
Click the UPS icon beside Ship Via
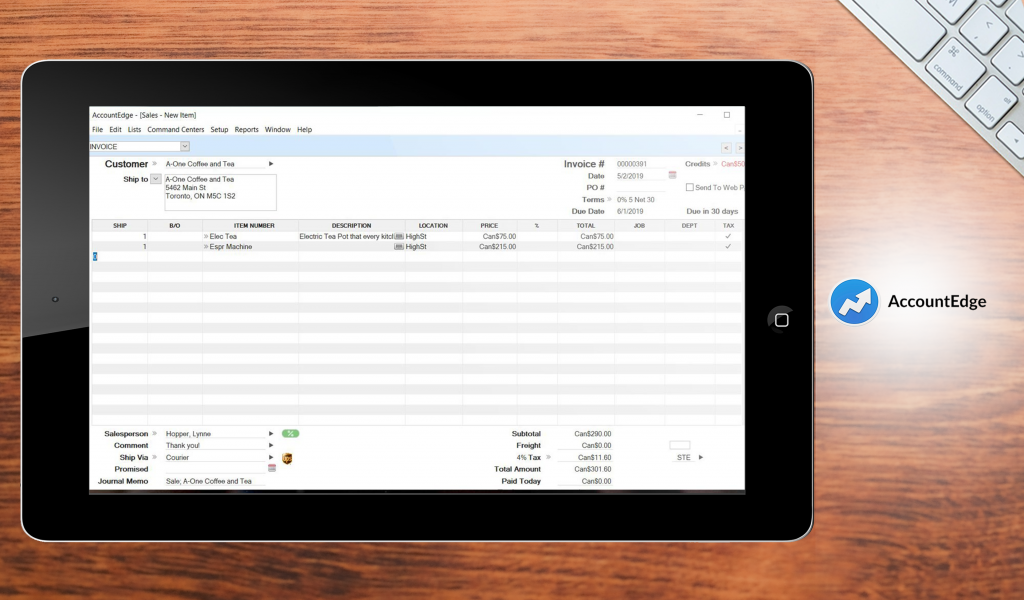287,458
